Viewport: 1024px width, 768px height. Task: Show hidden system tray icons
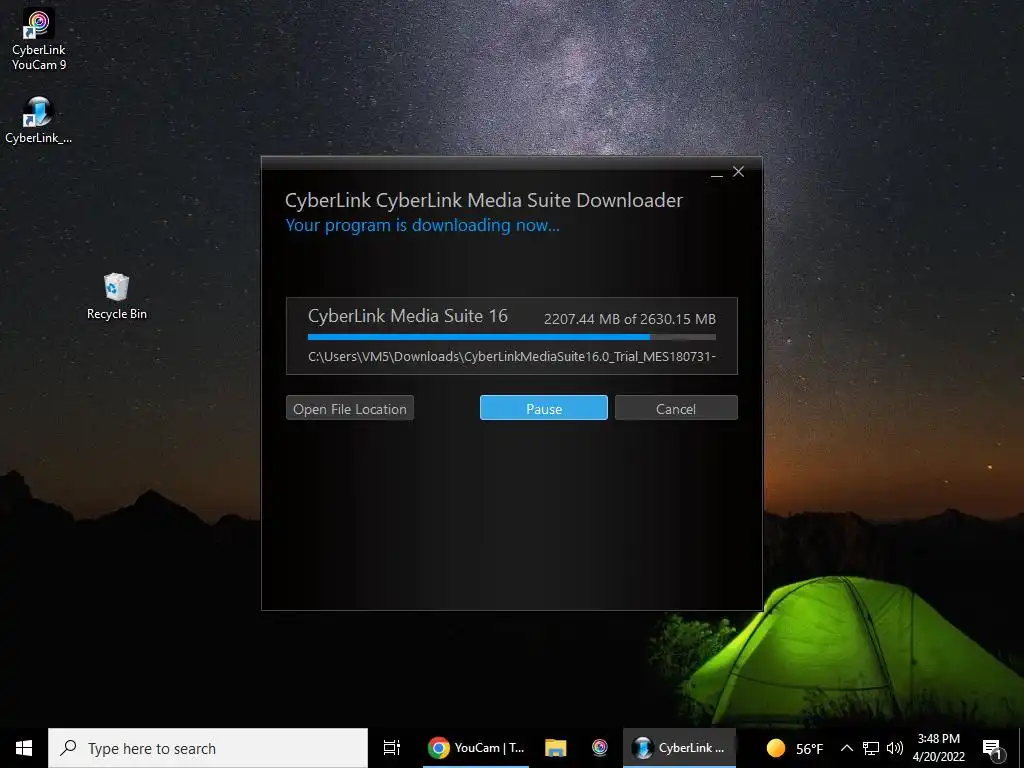pos(846,748)
